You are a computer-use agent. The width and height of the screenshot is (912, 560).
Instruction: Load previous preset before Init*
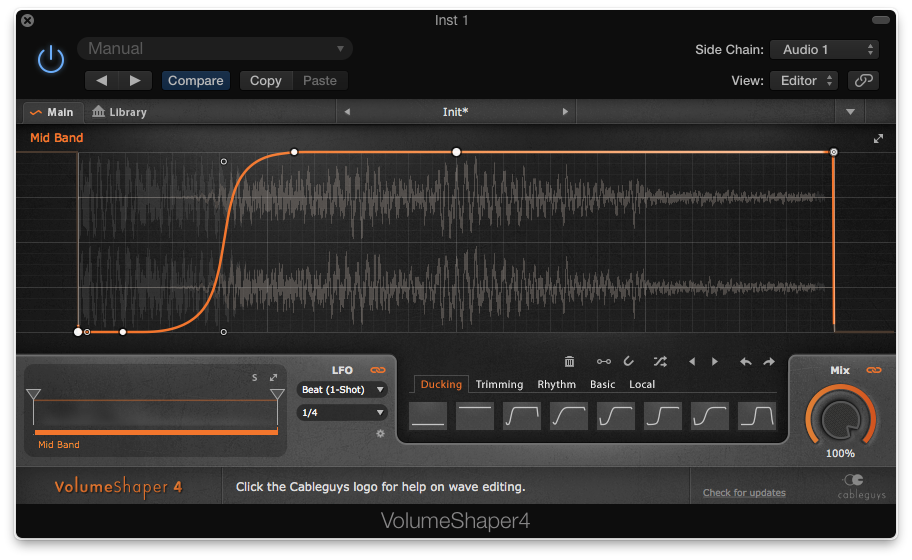coord(347,112)
